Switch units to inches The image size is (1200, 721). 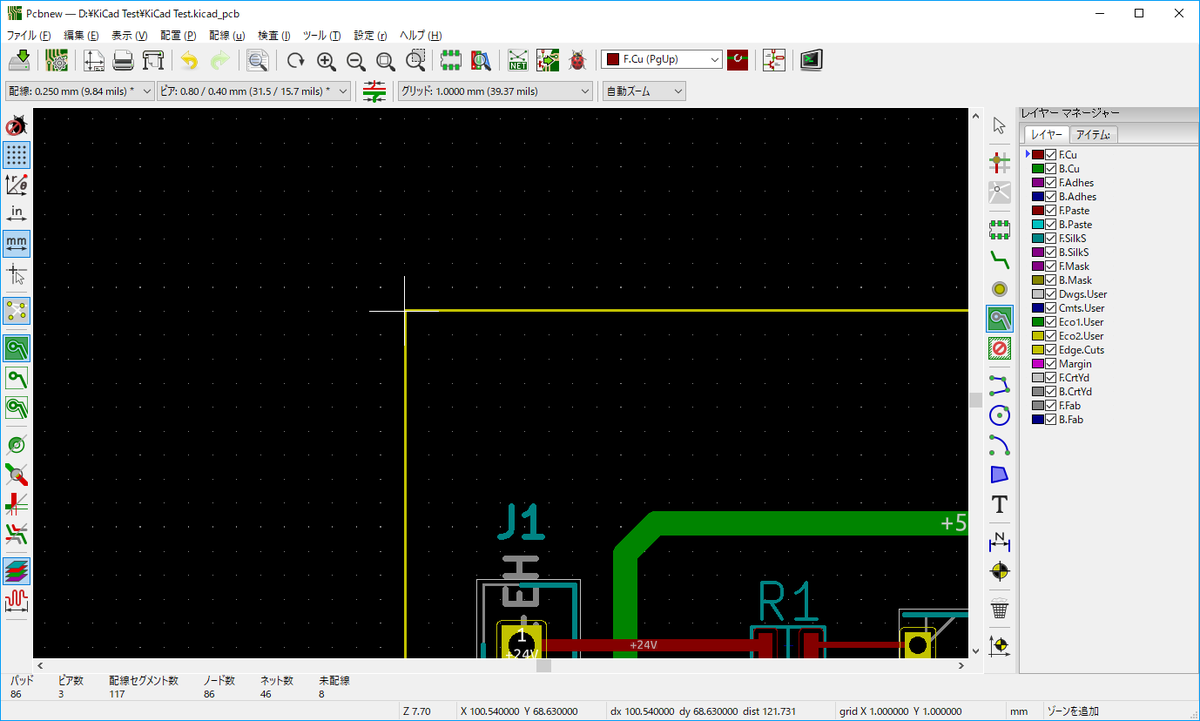click(x=17, y=213)
